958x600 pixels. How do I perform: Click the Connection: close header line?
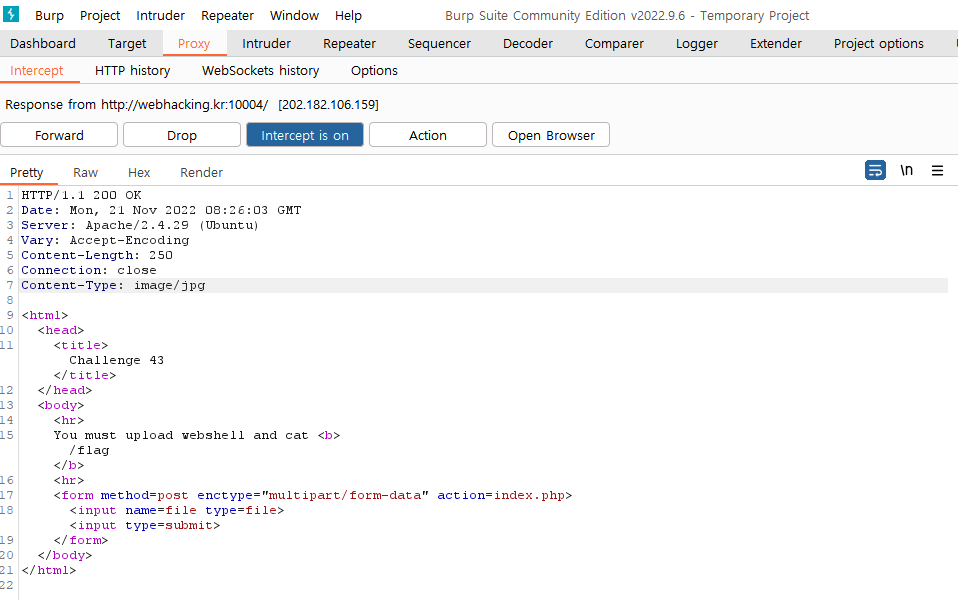(89, 270)
